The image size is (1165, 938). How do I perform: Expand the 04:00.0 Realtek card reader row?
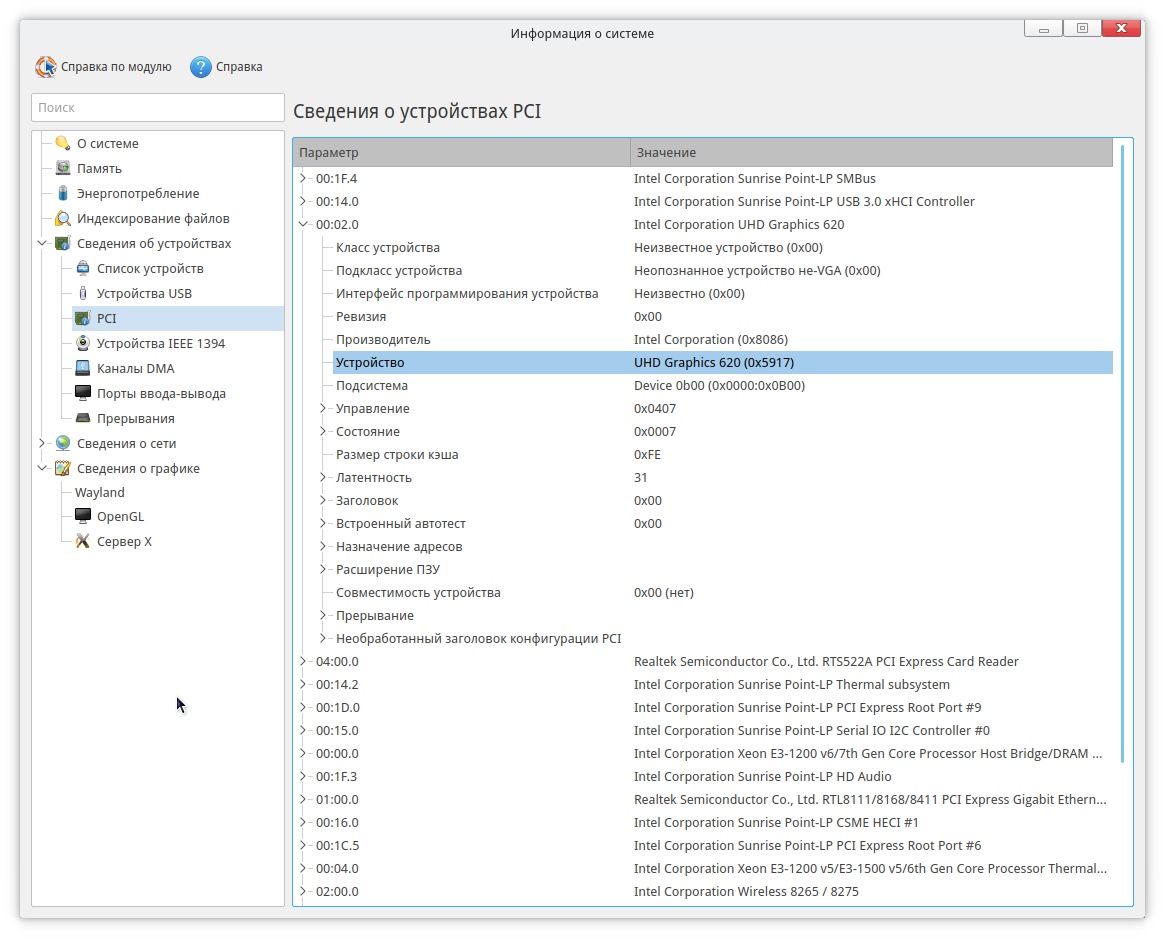(x=304, y=662)
